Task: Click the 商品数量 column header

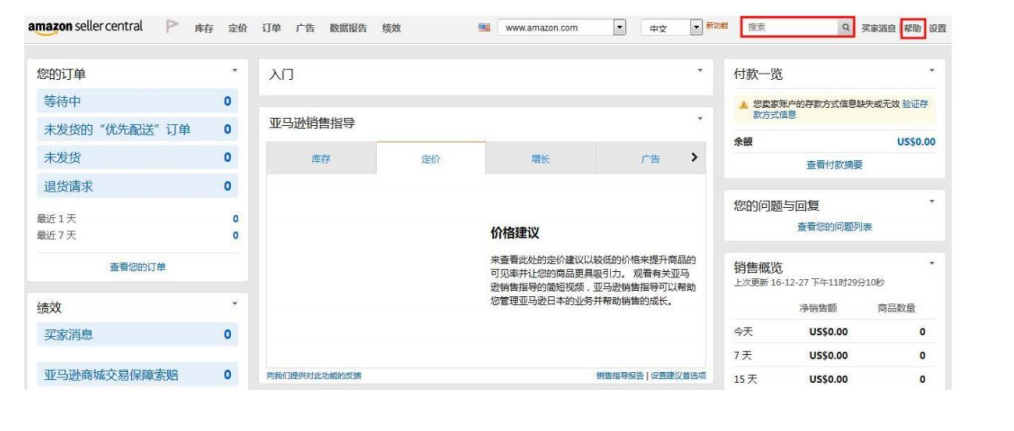Action: click(x=896, y=309)
